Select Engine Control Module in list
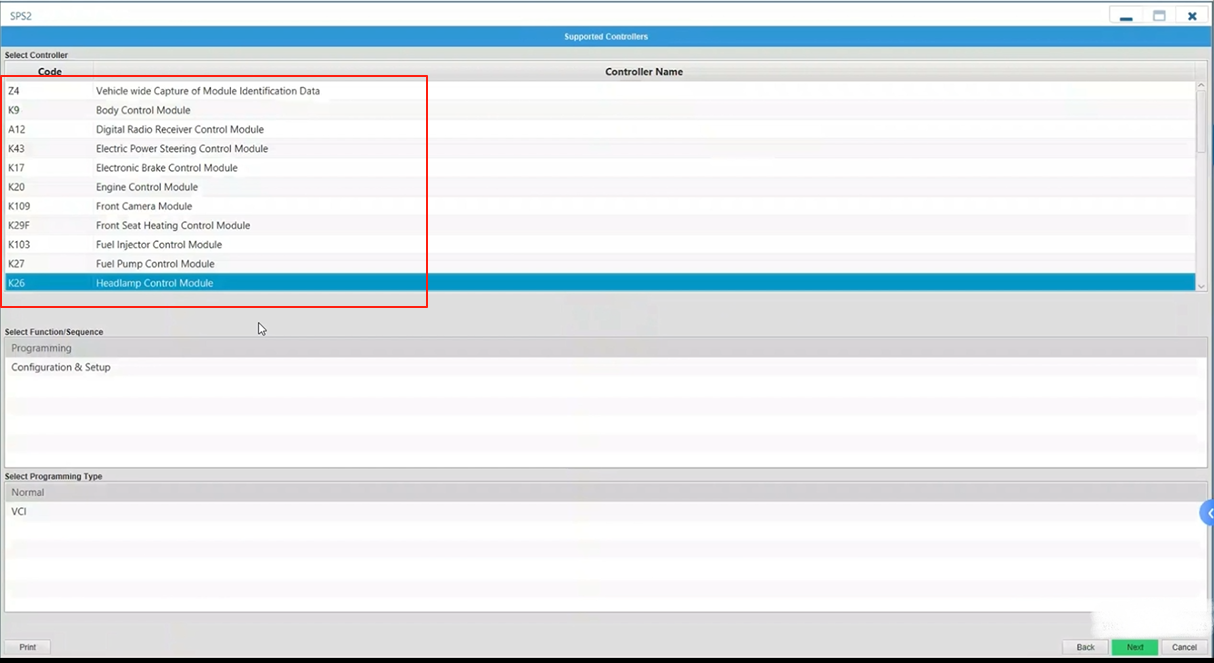 147,187
